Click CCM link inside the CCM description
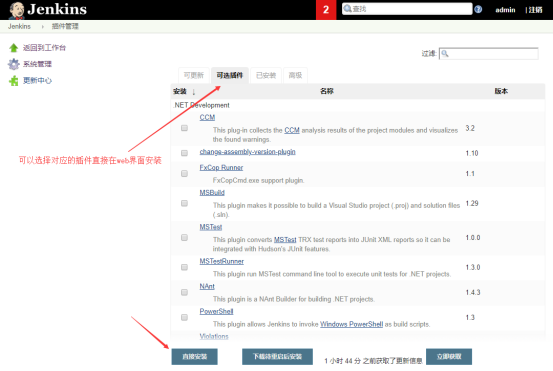This screenshot has width=553, height=371. (x=292, y=130)
